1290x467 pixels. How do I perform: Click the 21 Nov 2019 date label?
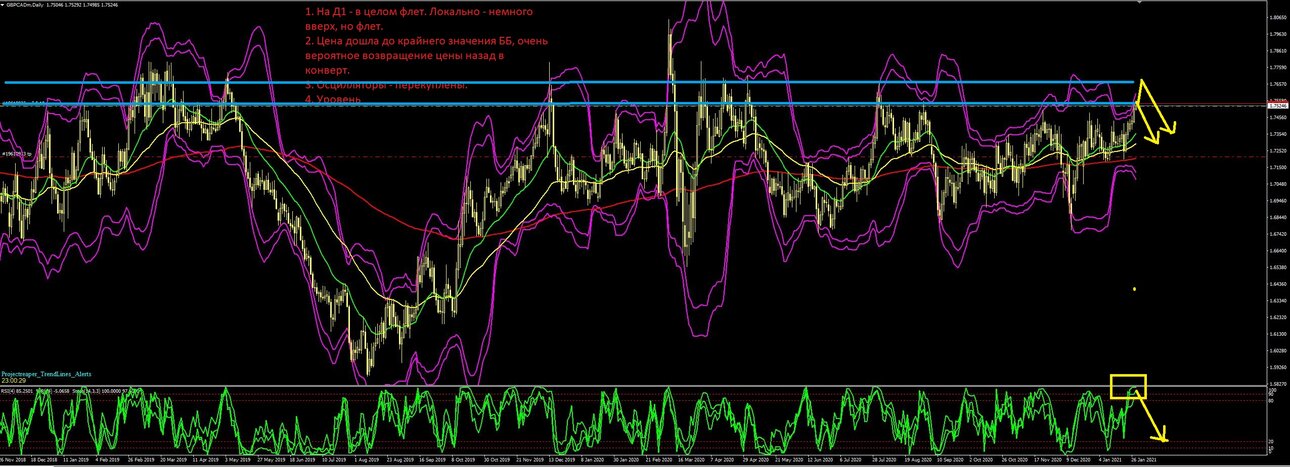coord(530,460)
